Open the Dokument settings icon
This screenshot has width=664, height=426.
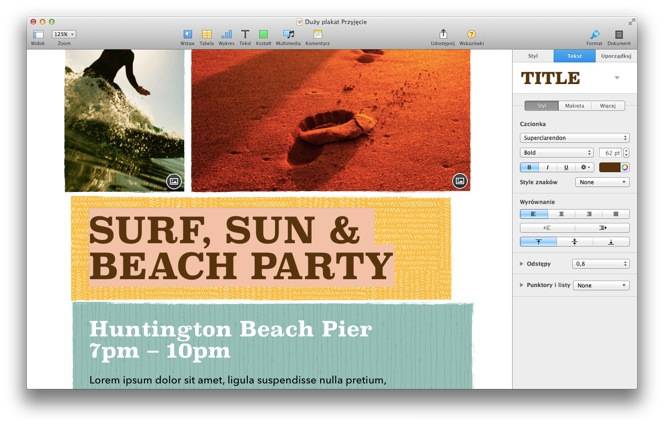(619, 35)
